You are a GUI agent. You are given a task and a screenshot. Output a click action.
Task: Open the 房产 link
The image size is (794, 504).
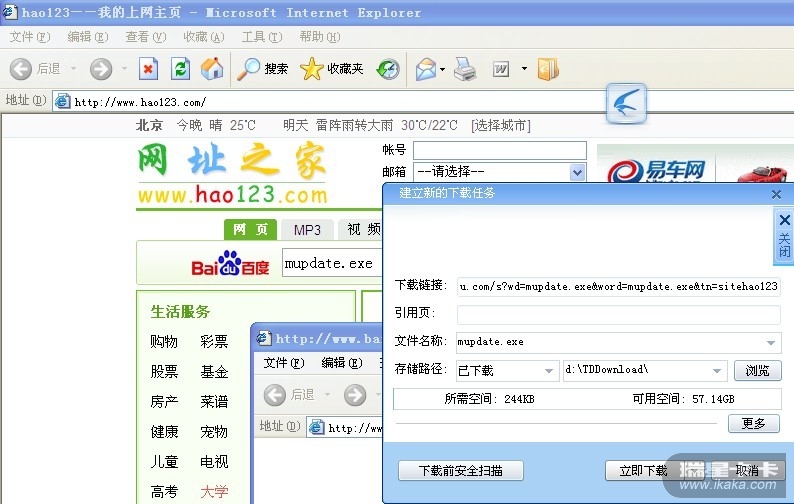click(164, 402)
